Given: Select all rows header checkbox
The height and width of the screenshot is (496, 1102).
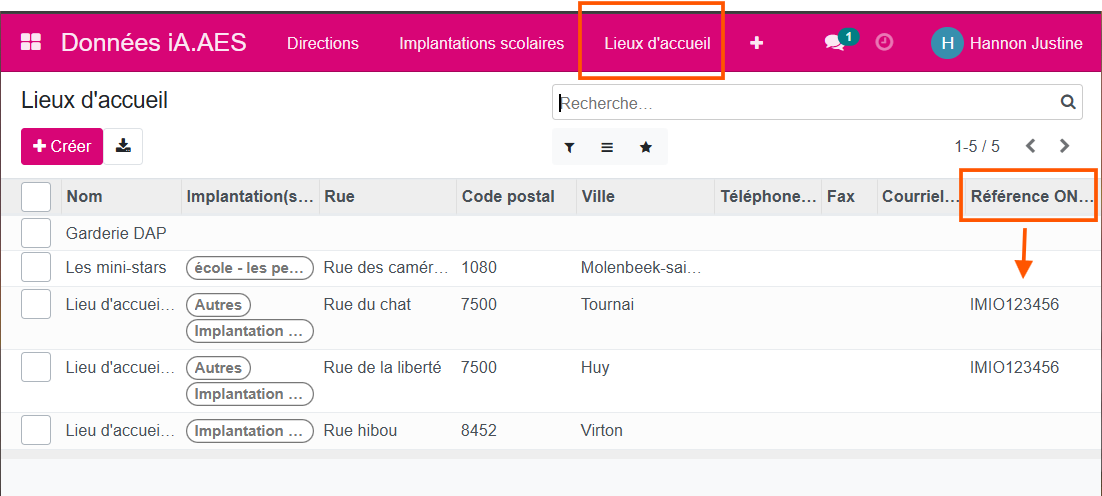Looking at the screenshot, I should point(36,197).
